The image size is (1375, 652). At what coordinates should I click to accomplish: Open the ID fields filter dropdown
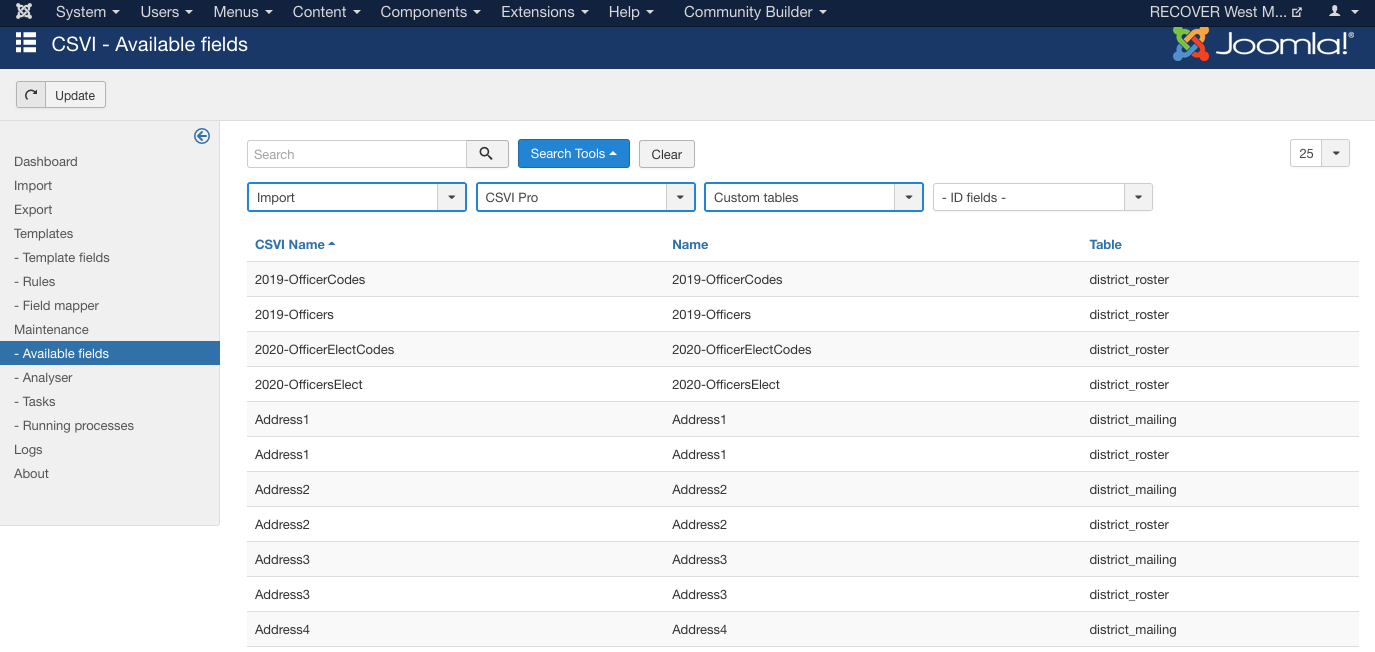[1042, 198]
